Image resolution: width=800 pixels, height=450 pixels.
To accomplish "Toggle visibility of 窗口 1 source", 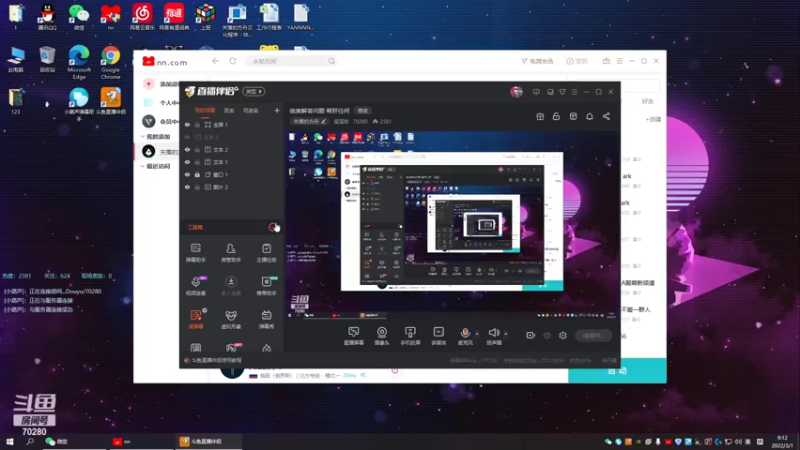I will coord(187,174).
